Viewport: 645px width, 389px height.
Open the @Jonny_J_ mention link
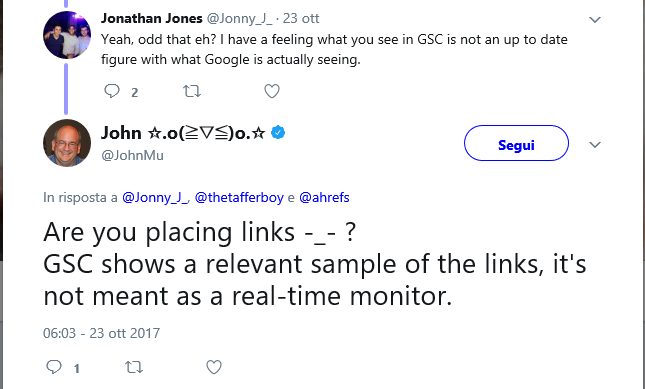click(x=155, y=198)
